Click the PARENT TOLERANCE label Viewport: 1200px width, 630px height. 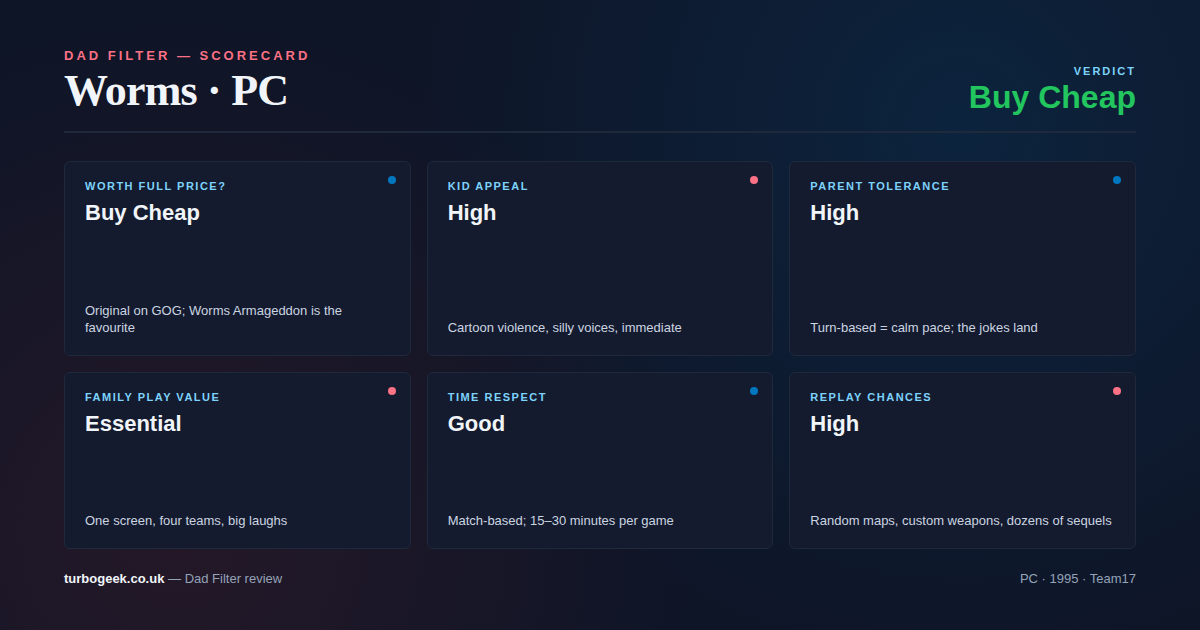[x=880, y=186]
